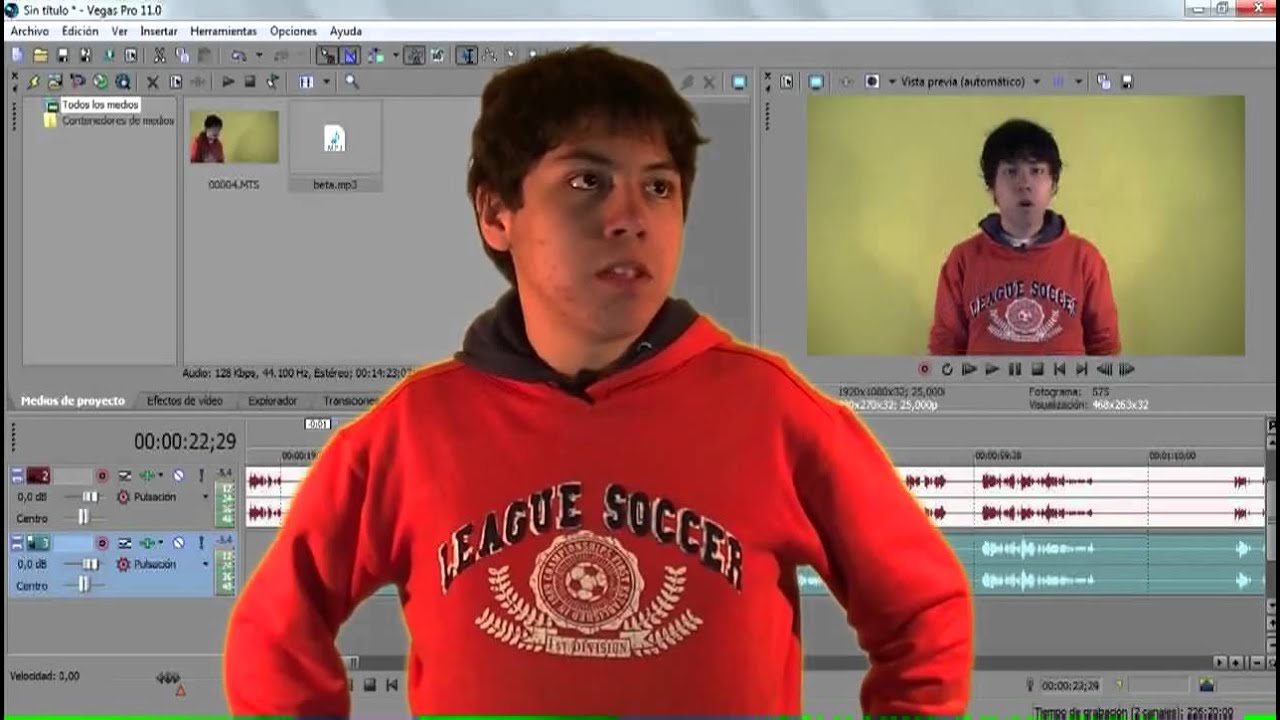
Task: Open the 'Vista previa (automático)' quality dropdown
Action: tap(971, 82)
